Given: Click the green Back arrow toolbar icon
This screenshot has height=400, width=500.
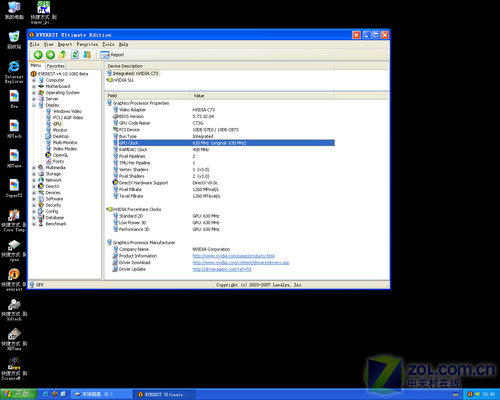Looking at the screenshot, I should click(38, 55).
